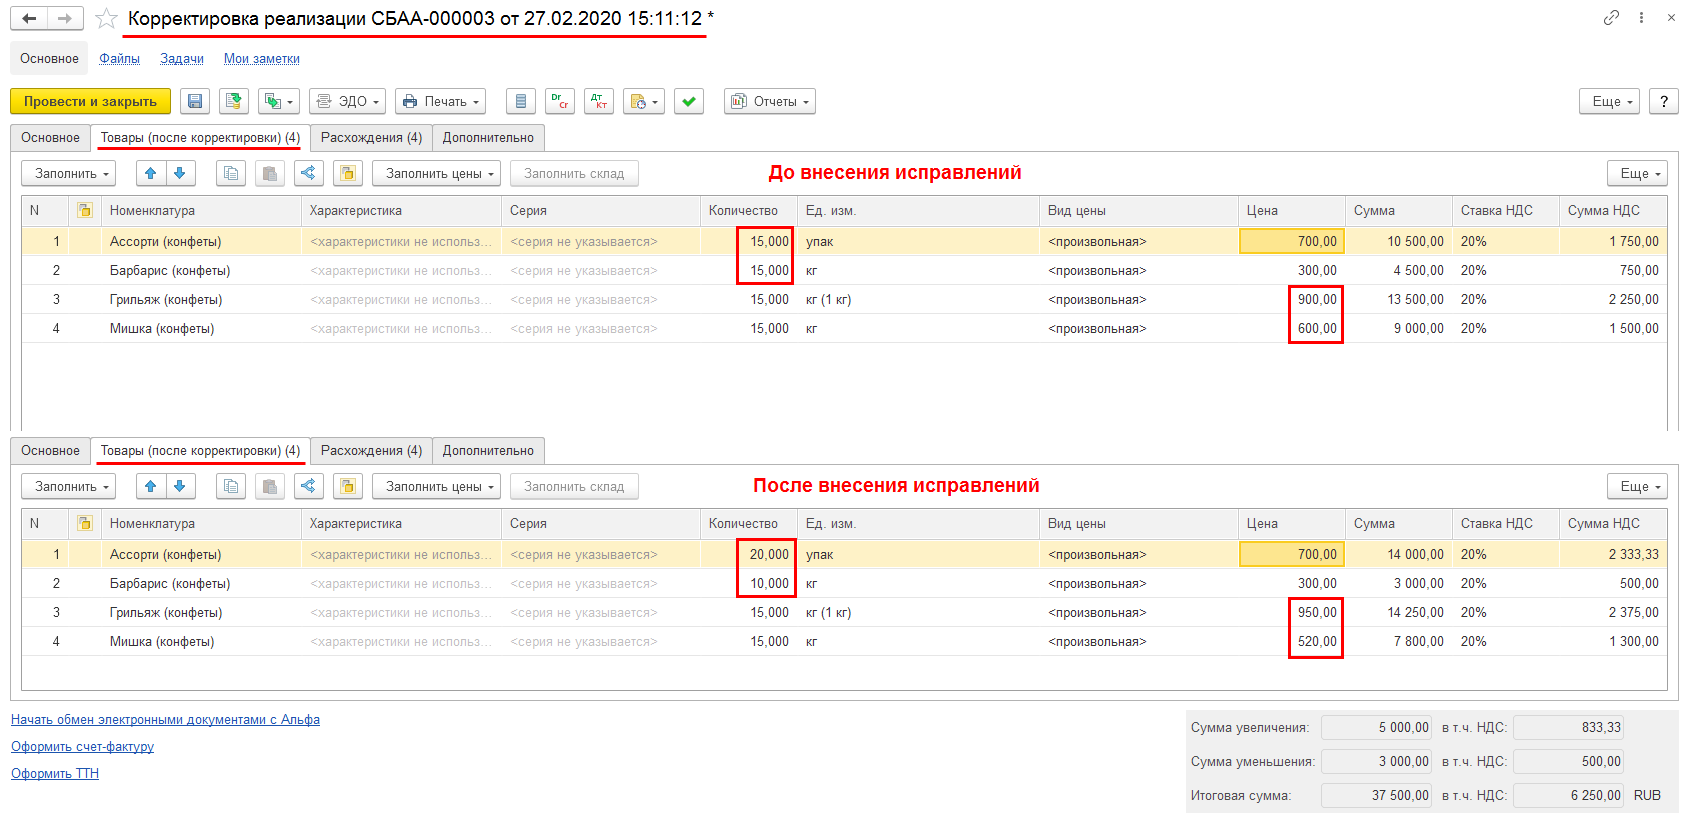
Task: Select sum cell 13 500,00 for Грильяж
Action: [x=1399, y=299]
